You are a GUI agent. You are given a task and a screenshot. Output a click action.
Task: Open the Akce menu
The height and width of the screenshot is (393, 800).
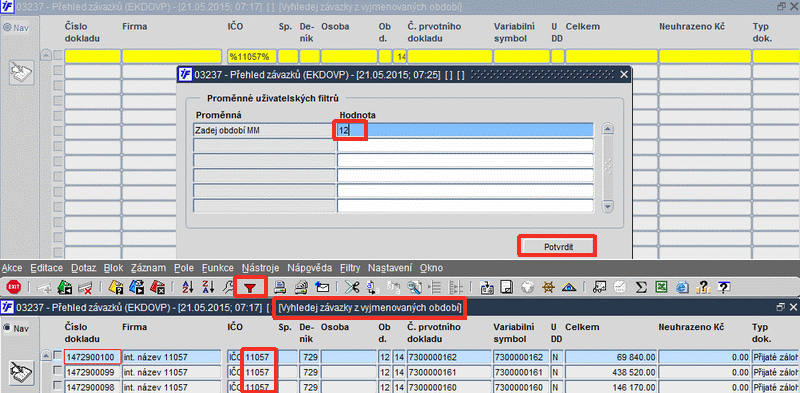(x=12, y=268)
